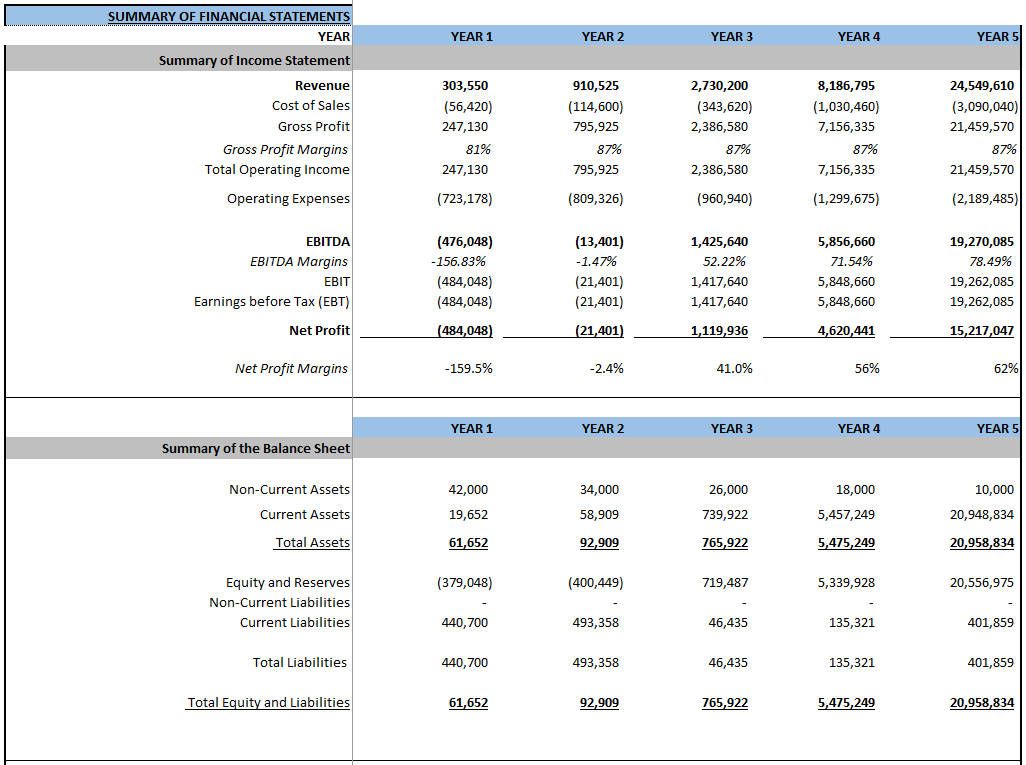The image size is (1026, 765).
Task: Click the YEAR 3 column header
Action: tap(731, 36)
